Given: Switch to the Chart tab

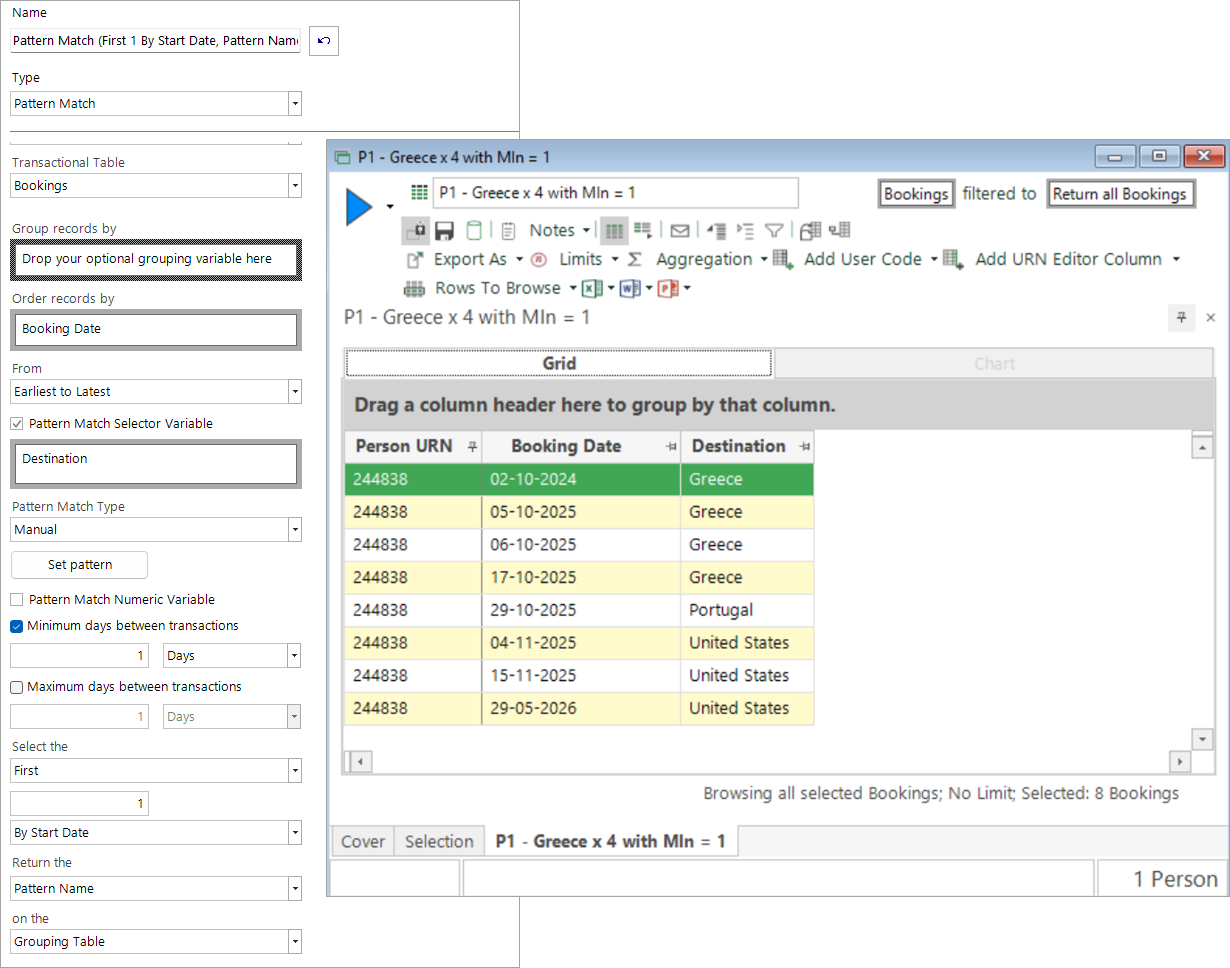Looking at the screenshot, I should coord(994,364).
